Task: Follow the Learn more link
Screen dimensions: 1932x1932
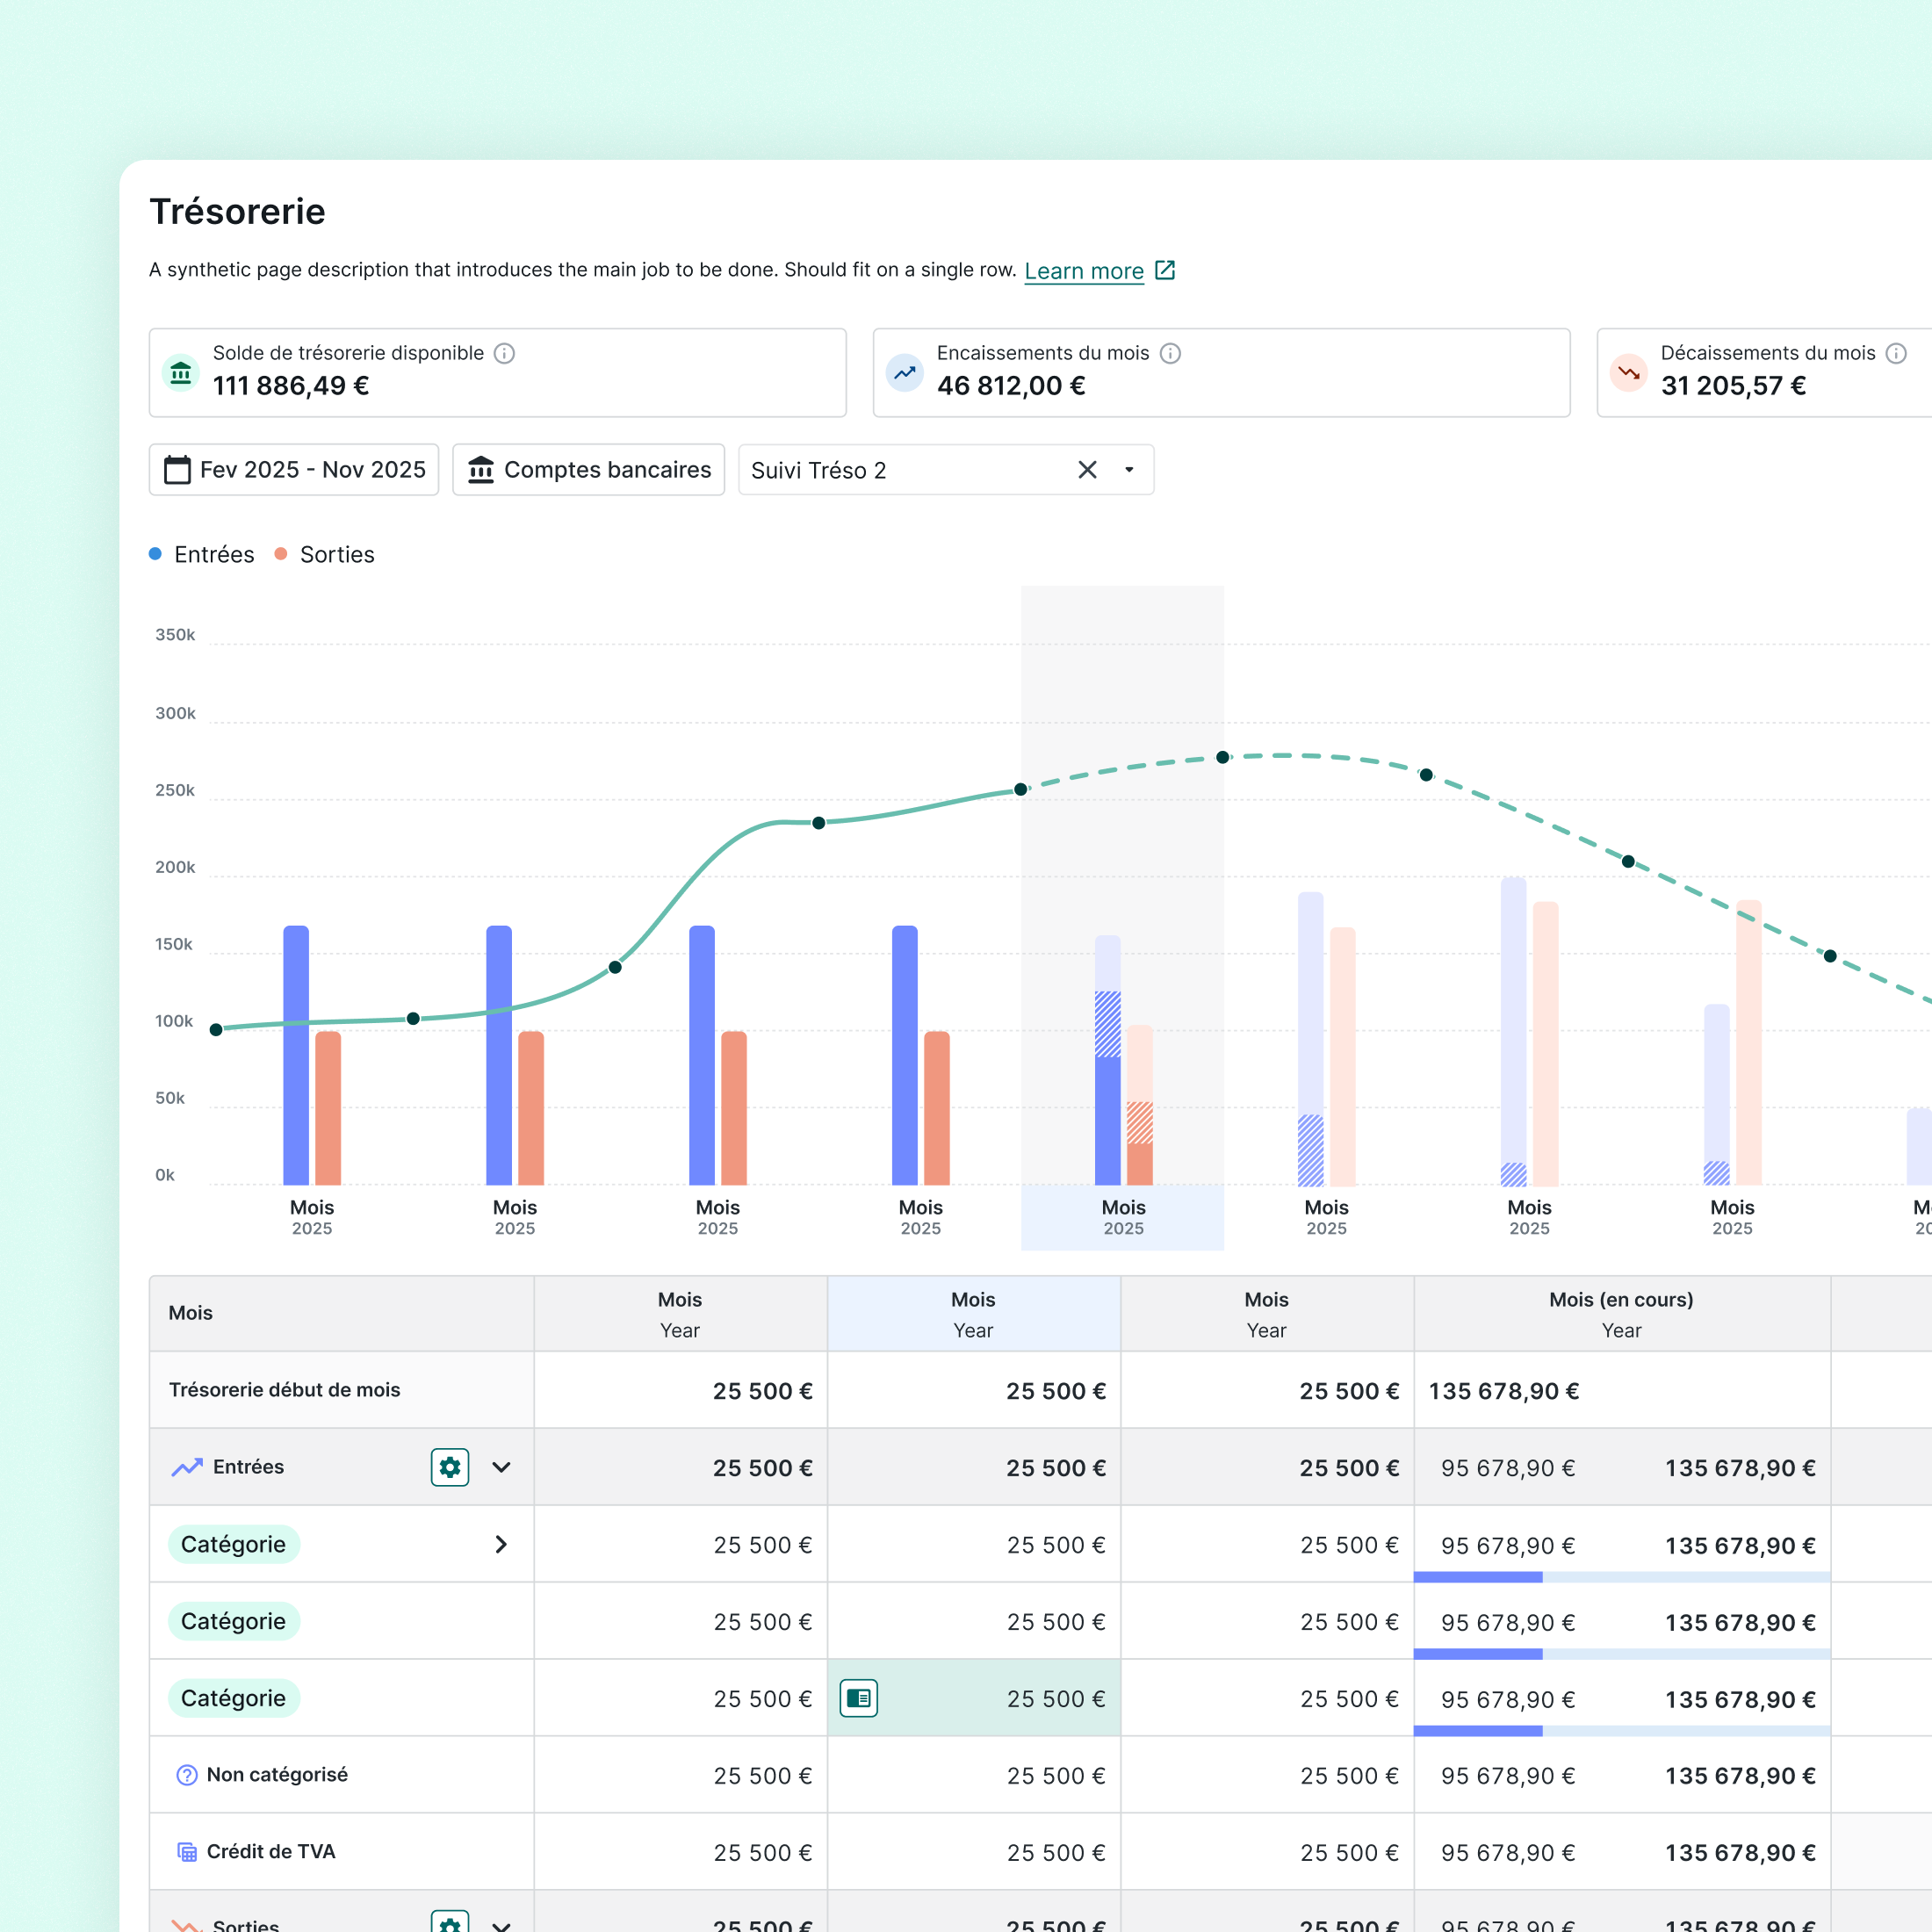Action: [1083, 271]
